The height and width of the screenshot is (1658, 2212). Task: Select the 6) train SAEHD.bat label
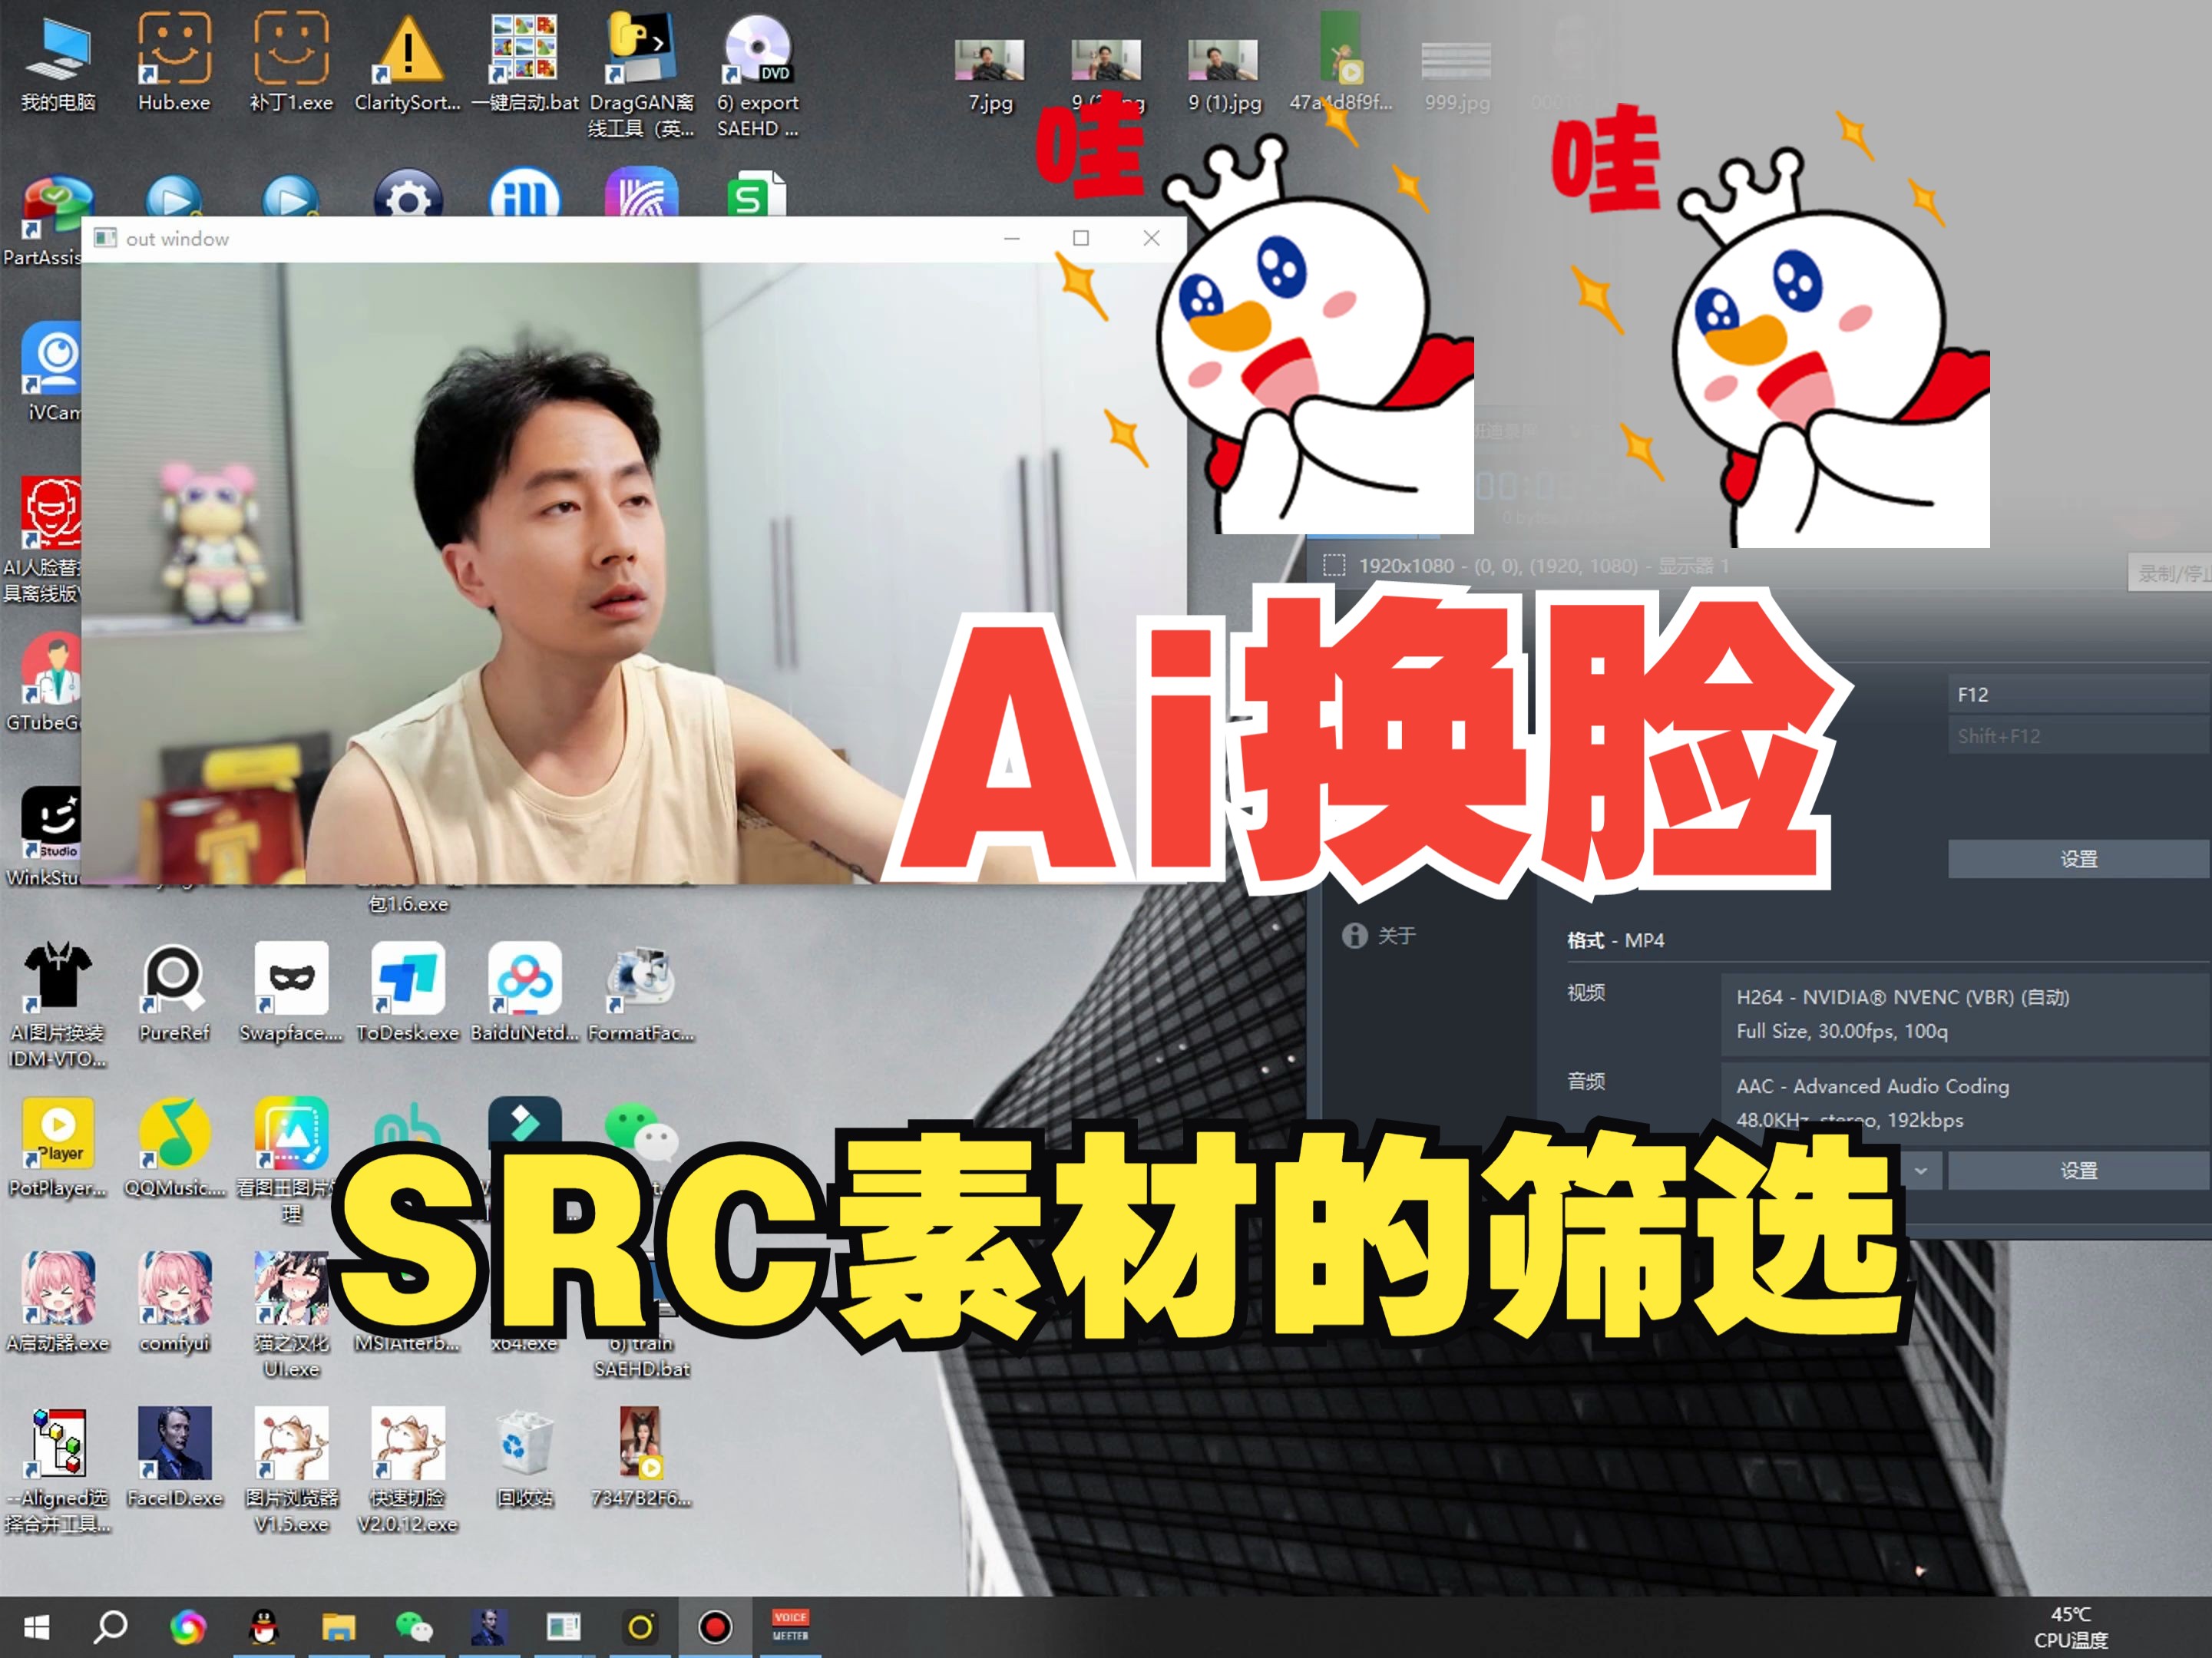click(641, 1356)
